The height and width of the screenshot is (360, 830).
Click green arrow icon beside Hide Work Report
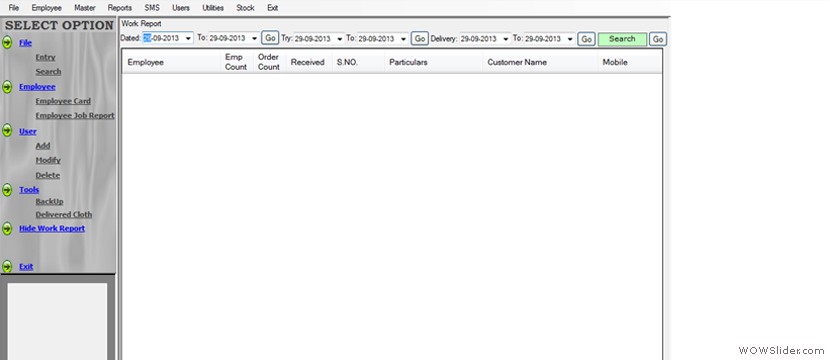(x=7, y=229)
